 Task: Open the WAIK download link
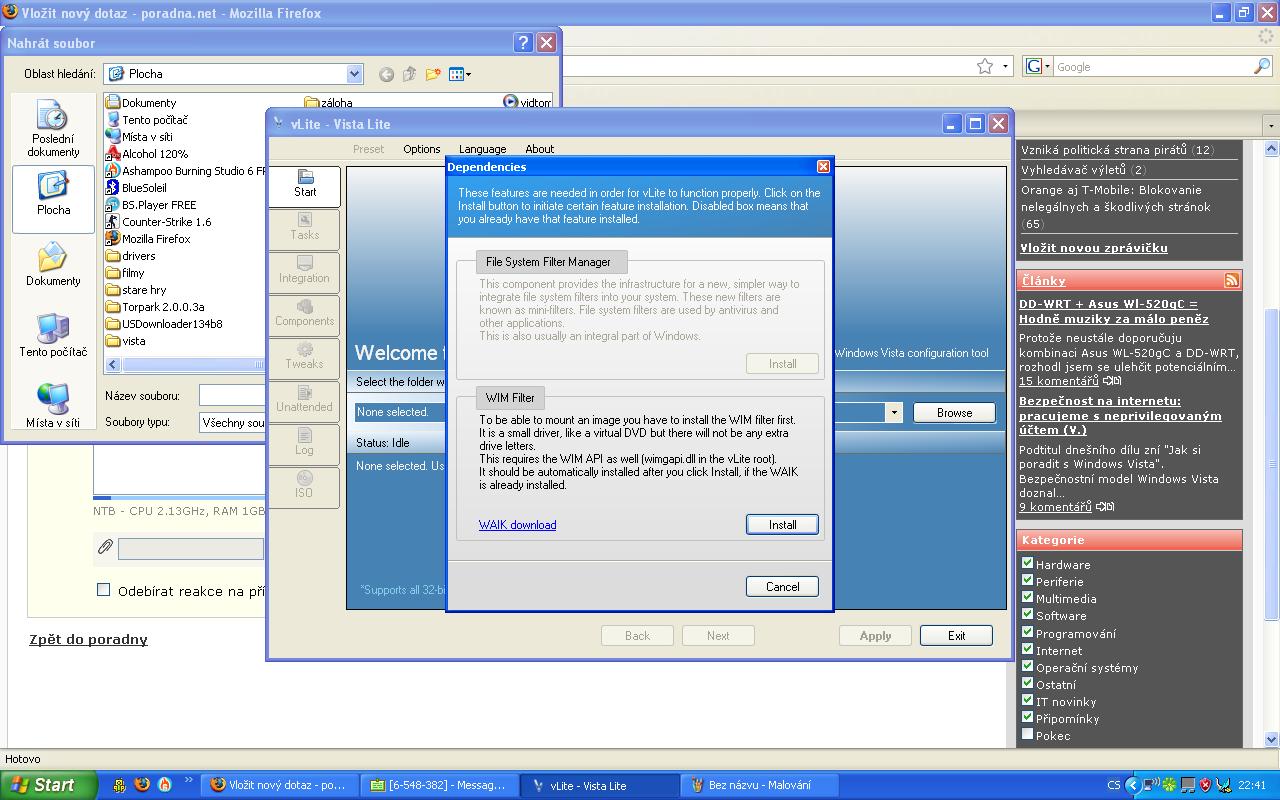coord(517,525)
